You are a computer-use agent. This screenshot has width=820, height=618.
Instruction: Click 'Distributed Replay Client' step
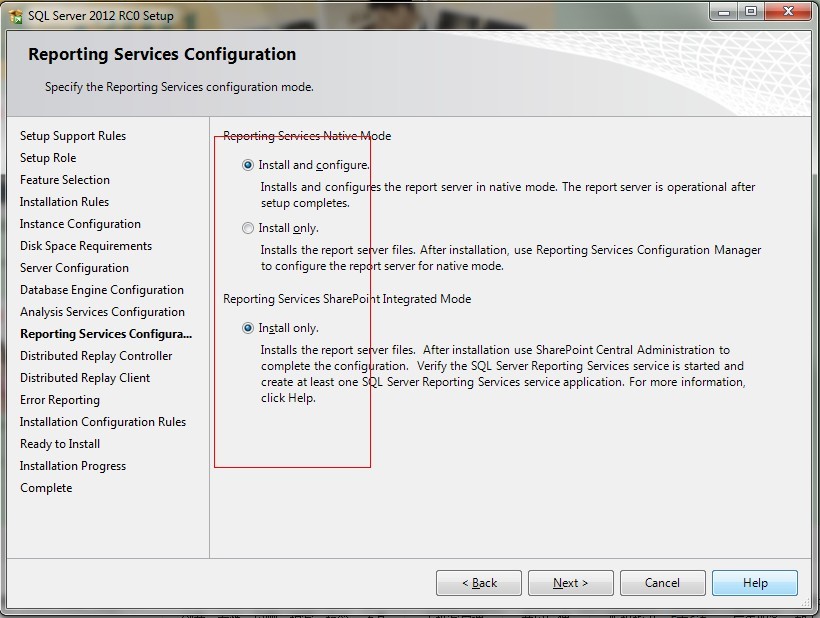coord(85,377)
